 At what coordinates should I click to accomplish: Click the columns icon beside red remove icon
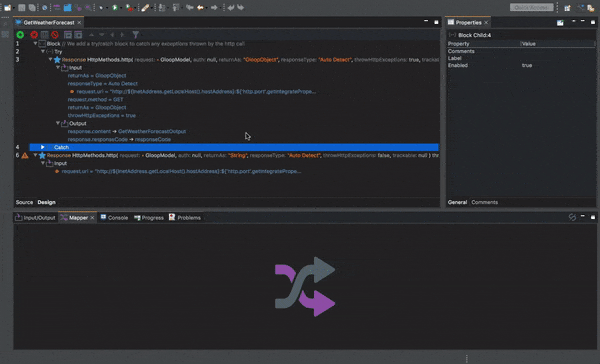click(44, 35)
